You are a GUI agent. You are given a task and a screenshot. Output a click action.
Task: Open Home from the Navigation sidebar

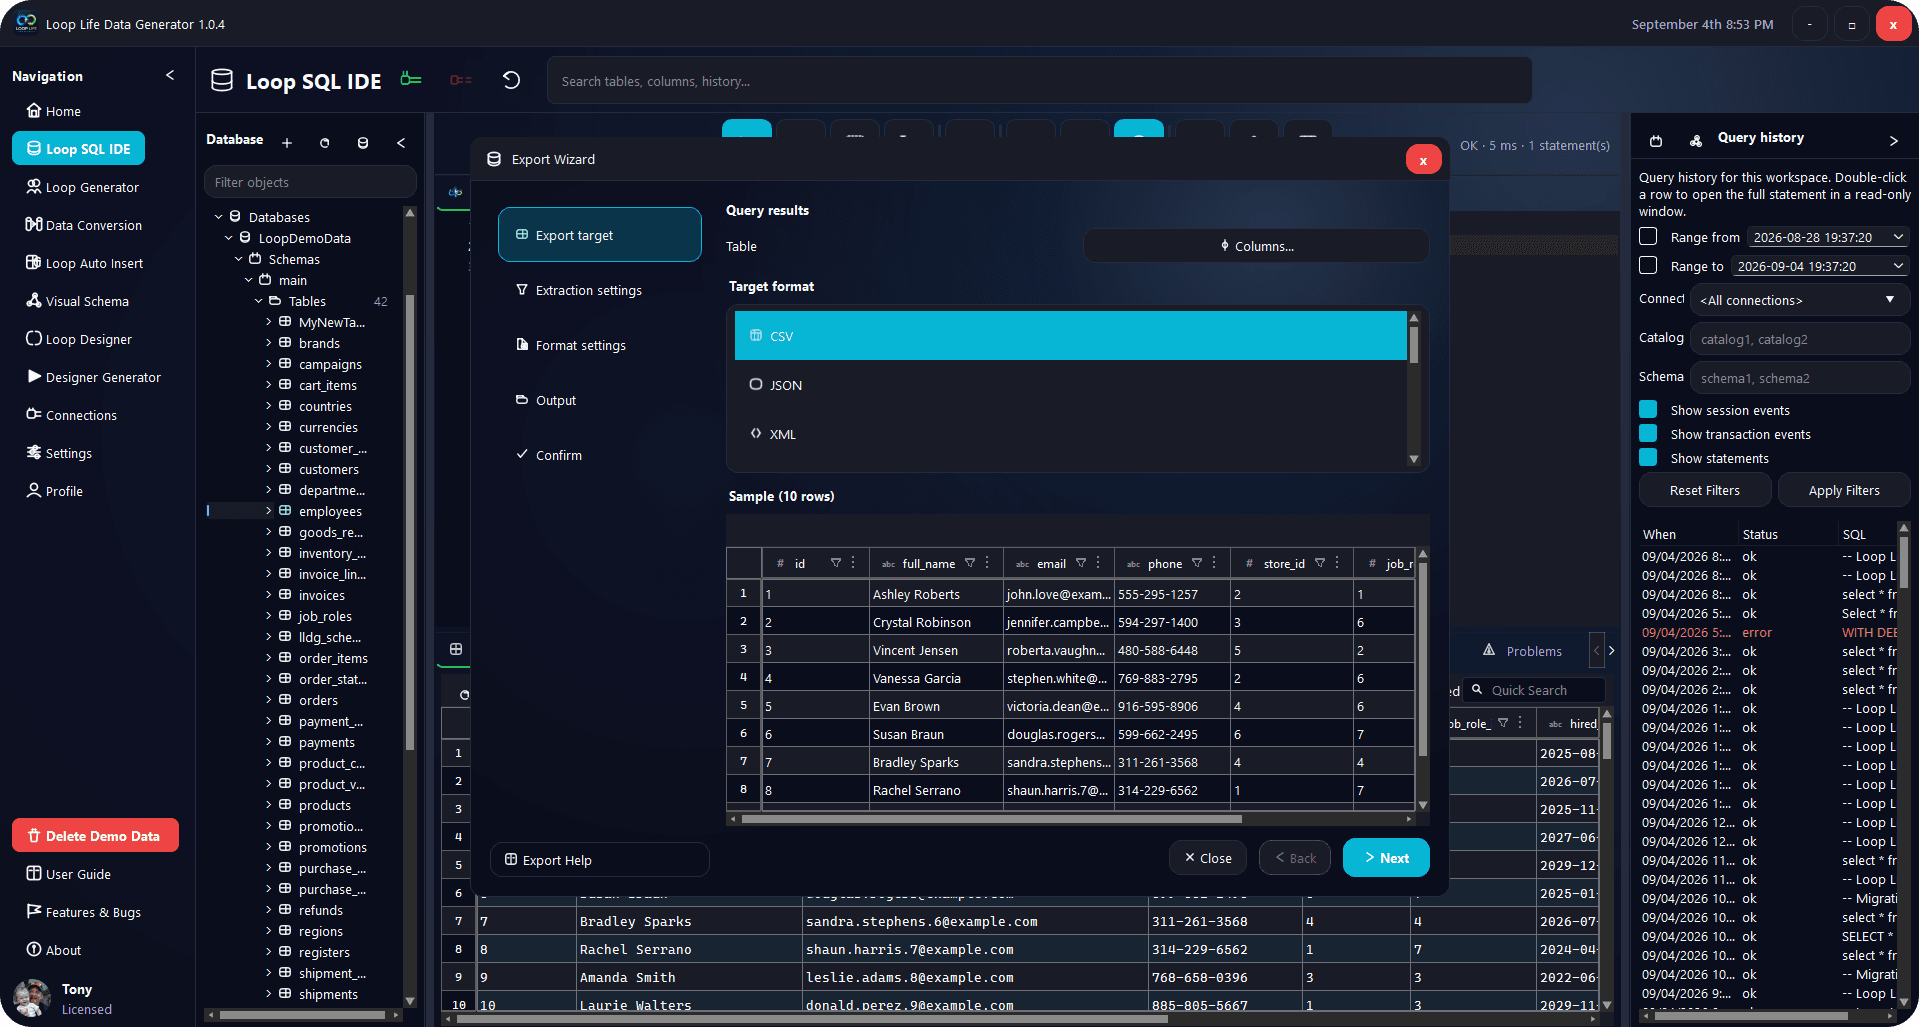click(54, 111)
